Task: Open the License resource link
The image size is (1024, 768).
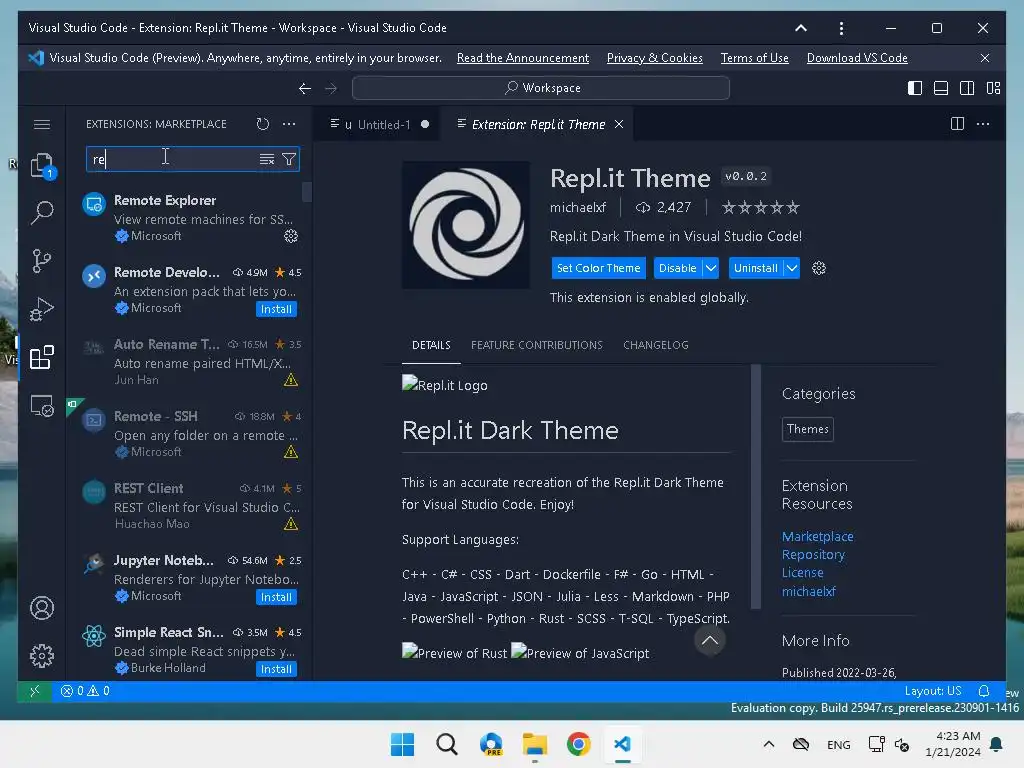Action: (803, 573)
